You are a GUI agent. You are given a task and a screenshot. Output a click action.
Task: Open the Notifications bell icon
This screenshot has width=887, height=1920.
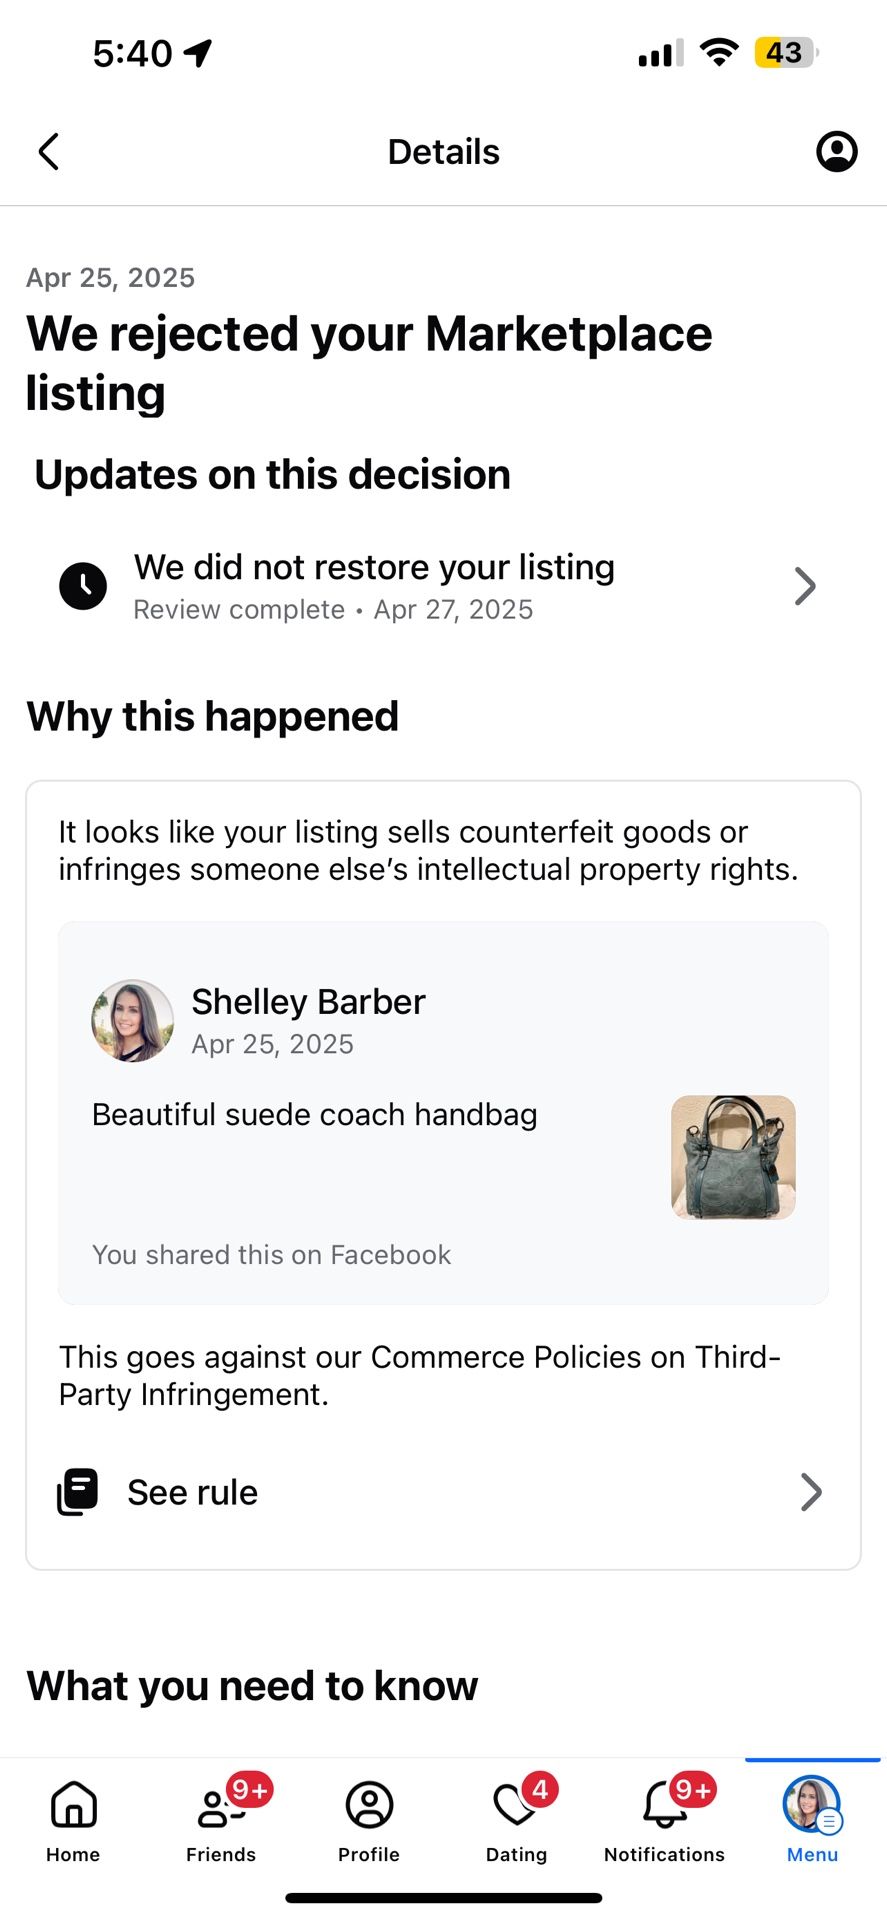click(664, 1805)
